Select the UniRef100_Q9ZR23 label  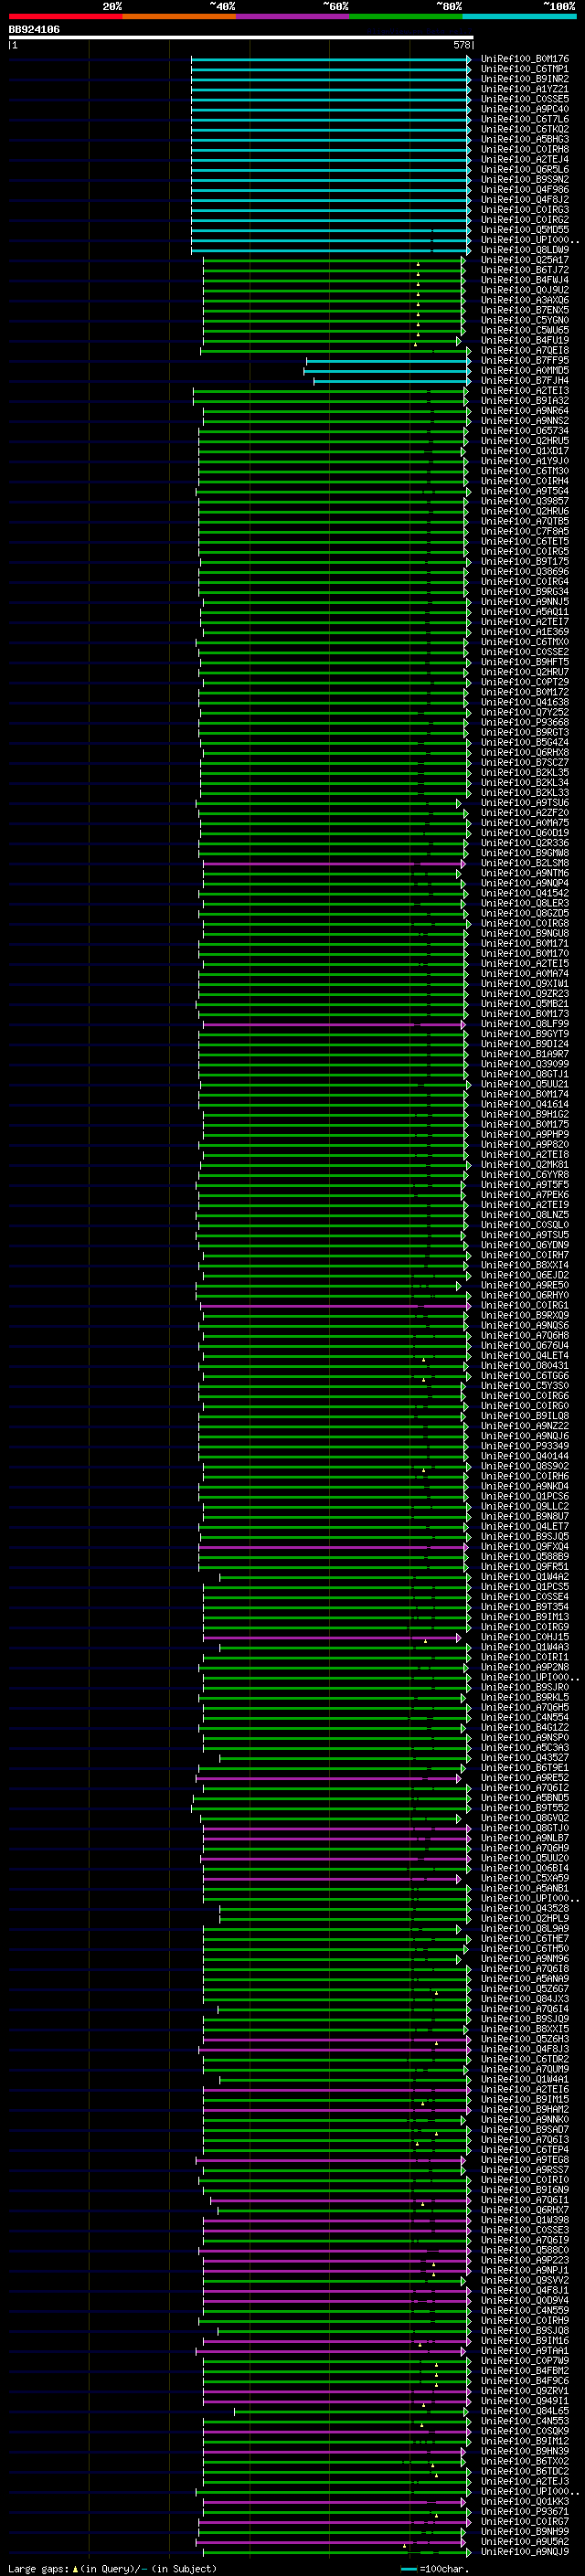pos(524,994)
